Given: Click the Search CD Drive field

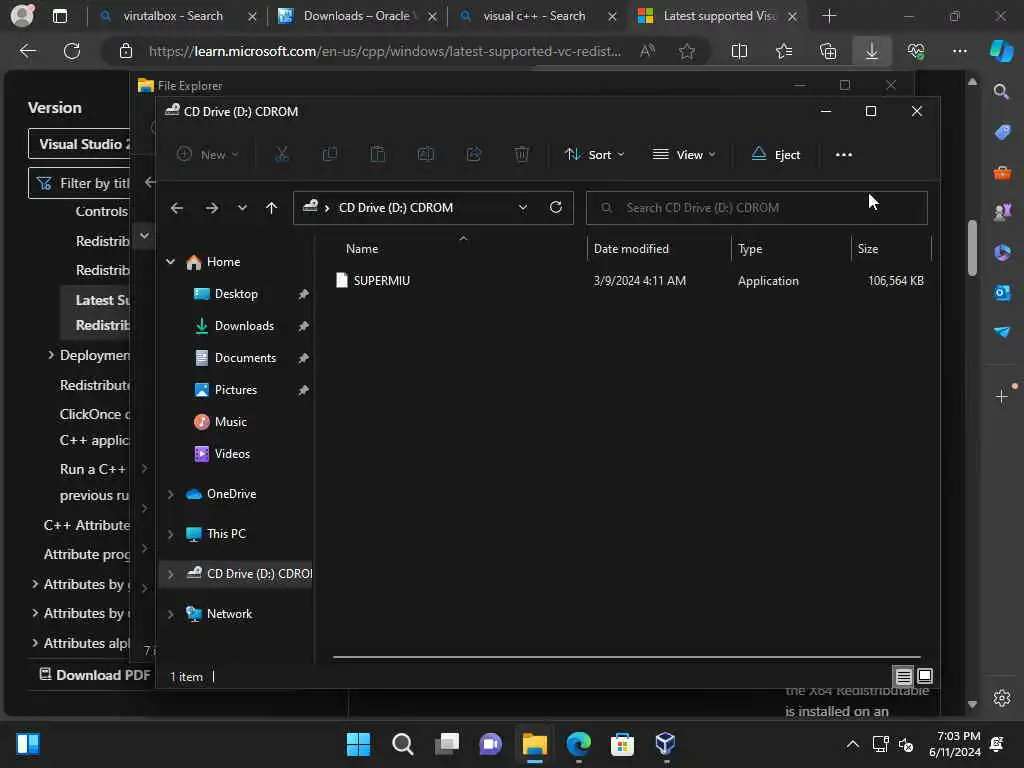Looking at the screenshot, I should click(x=756, y=208).
